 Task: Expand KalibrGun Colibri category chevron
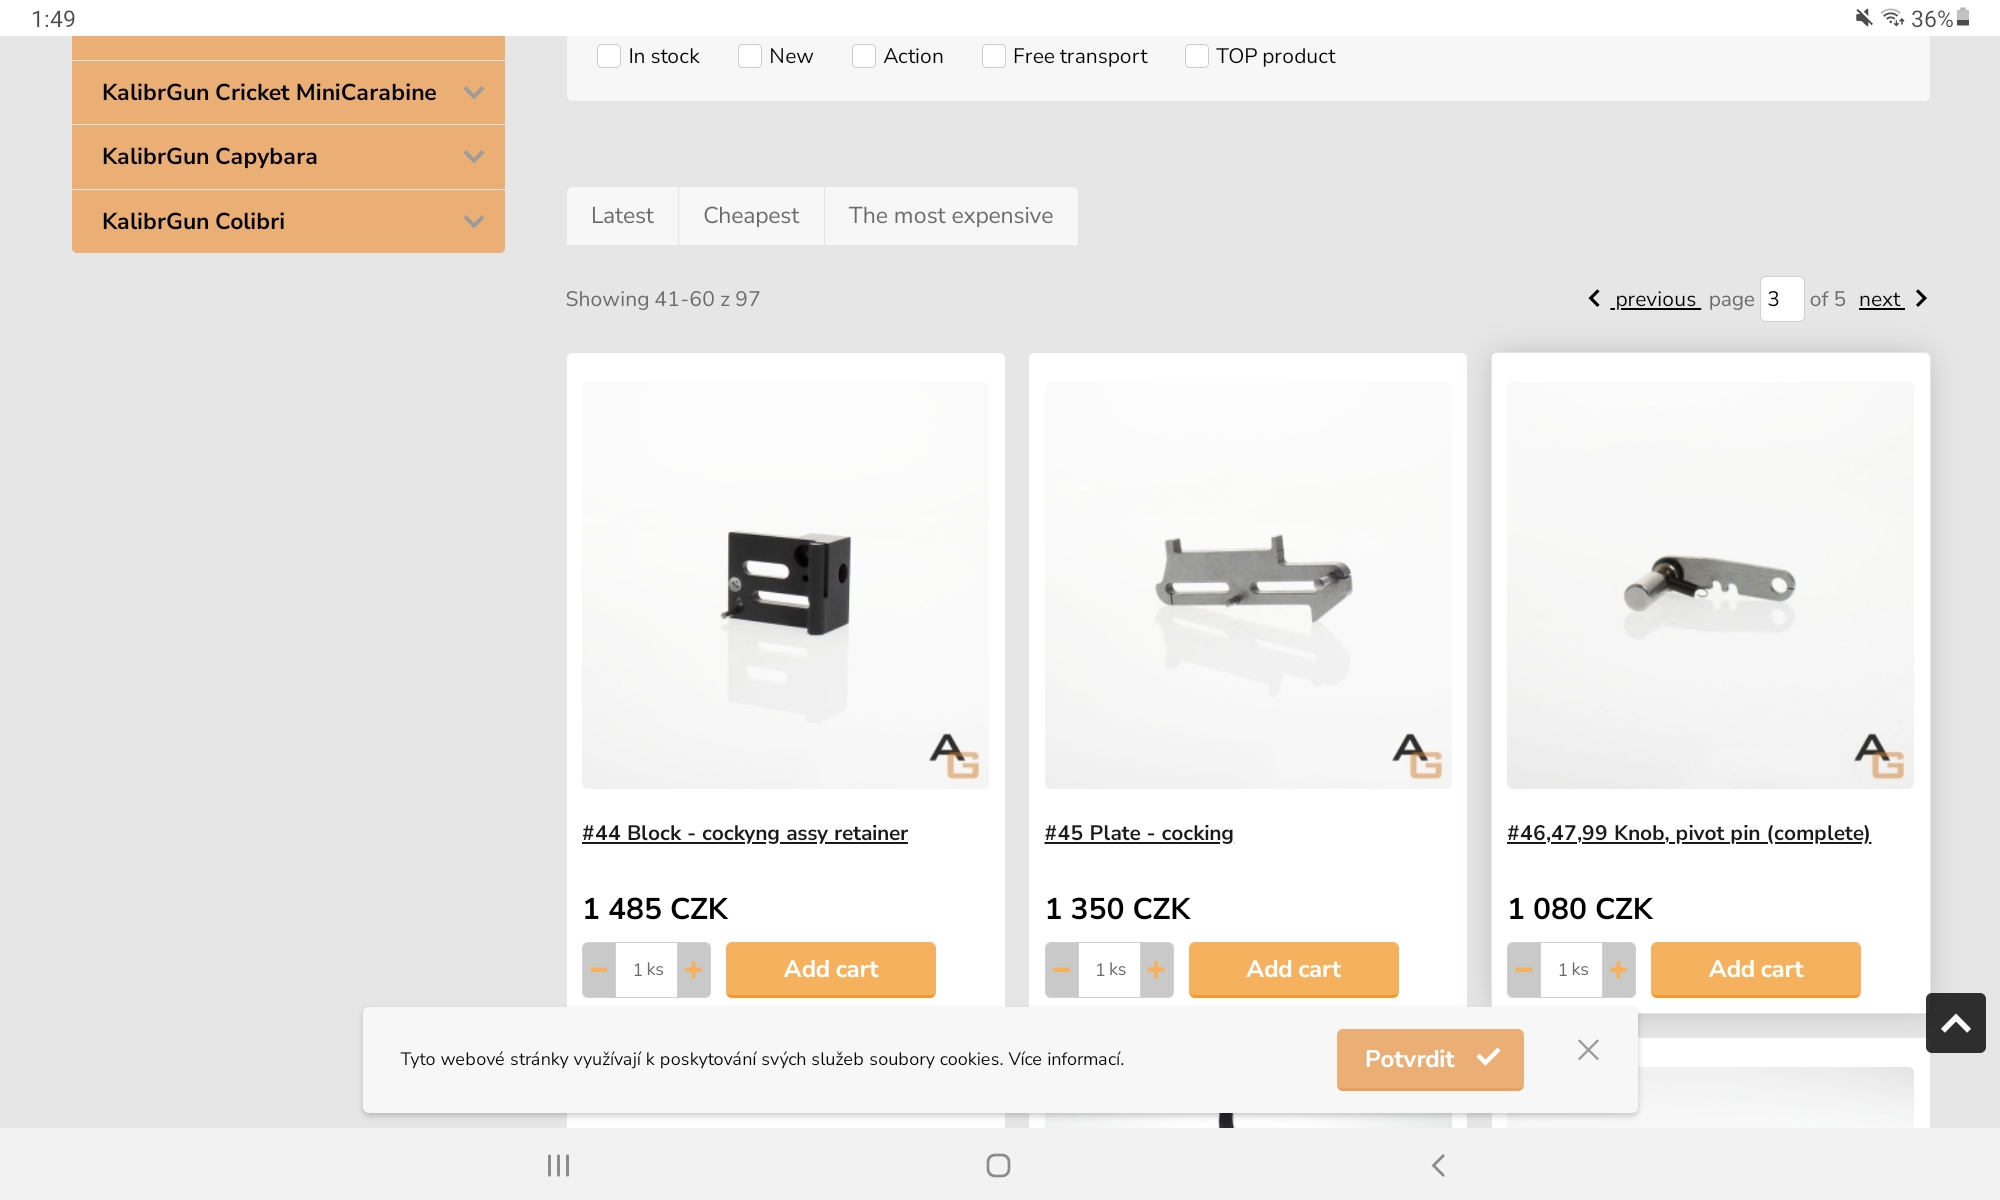tap(474, 222)
